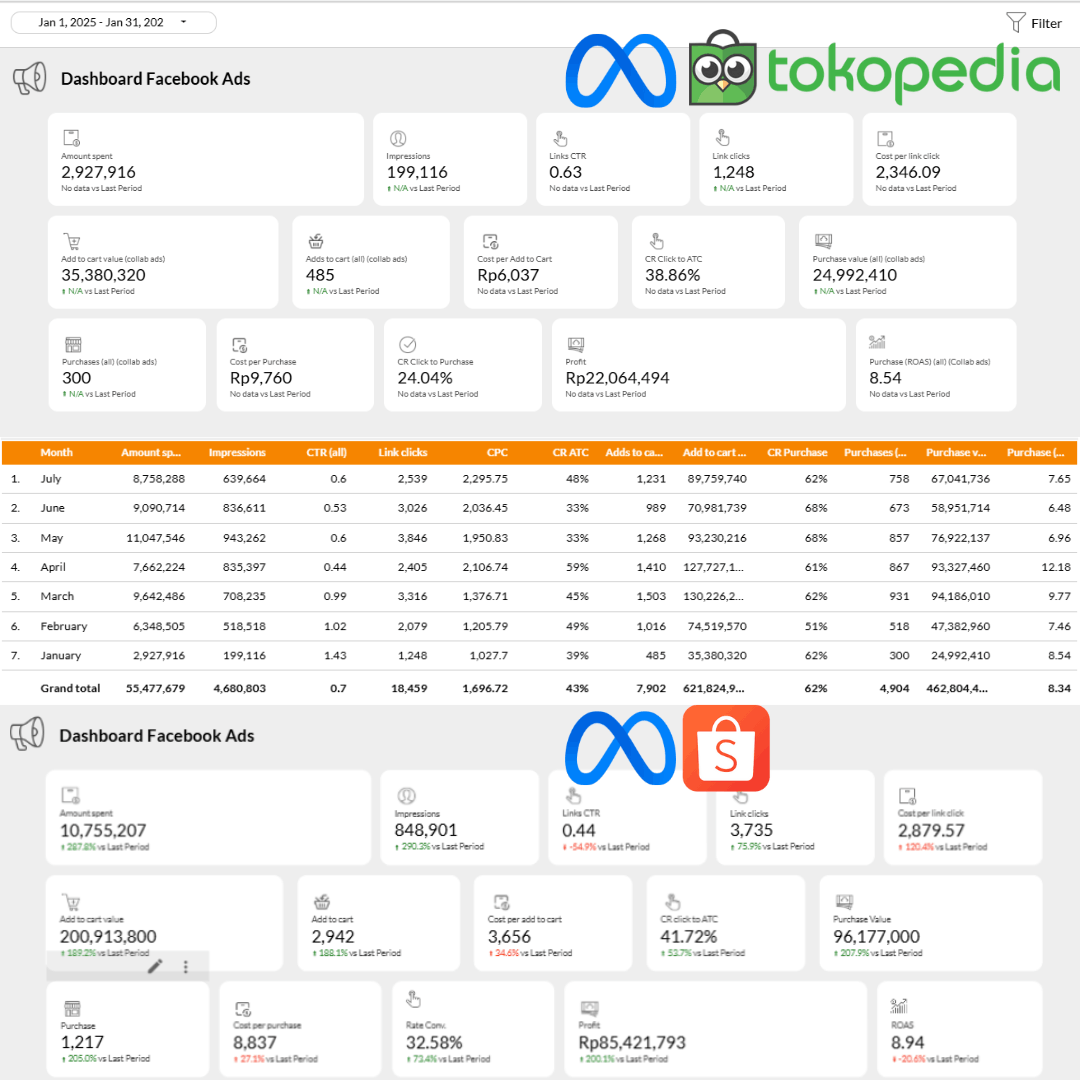
Task: Open the date range dropdown
Action: [x=114, y=22]
